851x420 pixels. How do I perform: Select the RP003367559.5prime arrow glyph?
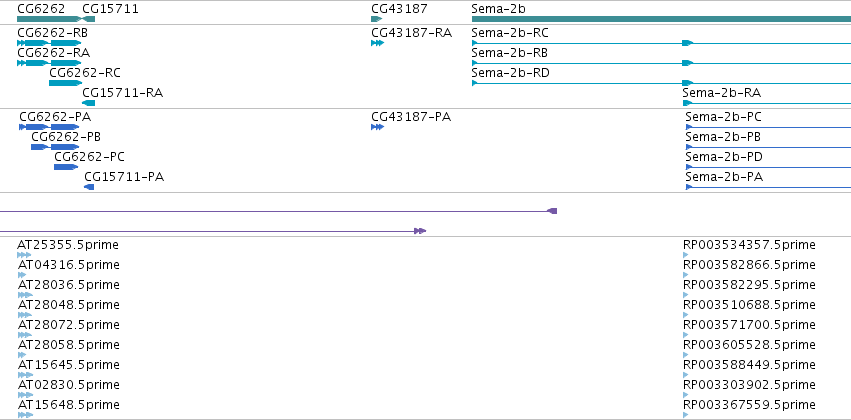pos(686,415)
